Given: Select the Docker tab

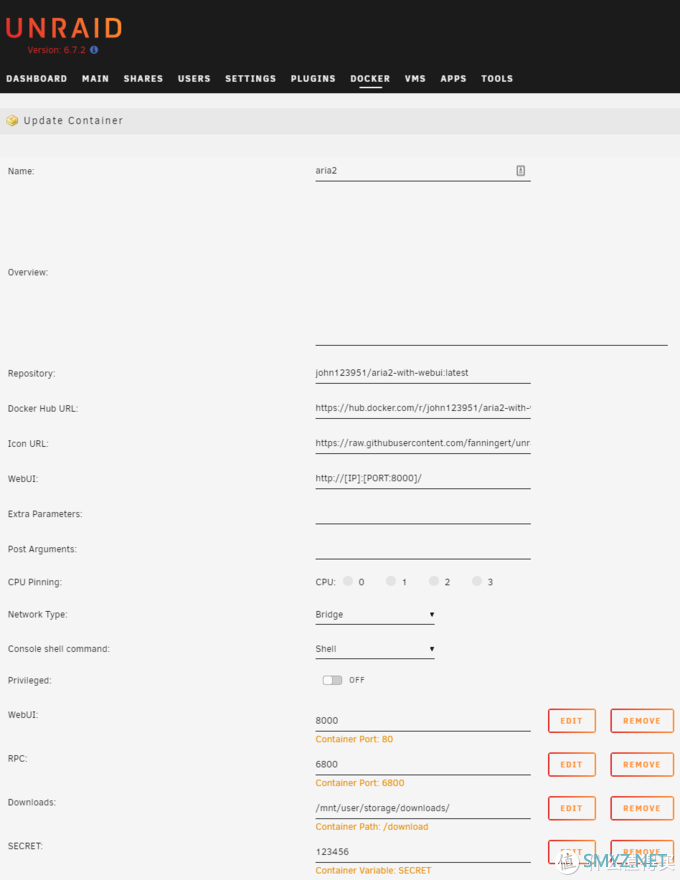Looking at the screenshot, I should point(370,79).
